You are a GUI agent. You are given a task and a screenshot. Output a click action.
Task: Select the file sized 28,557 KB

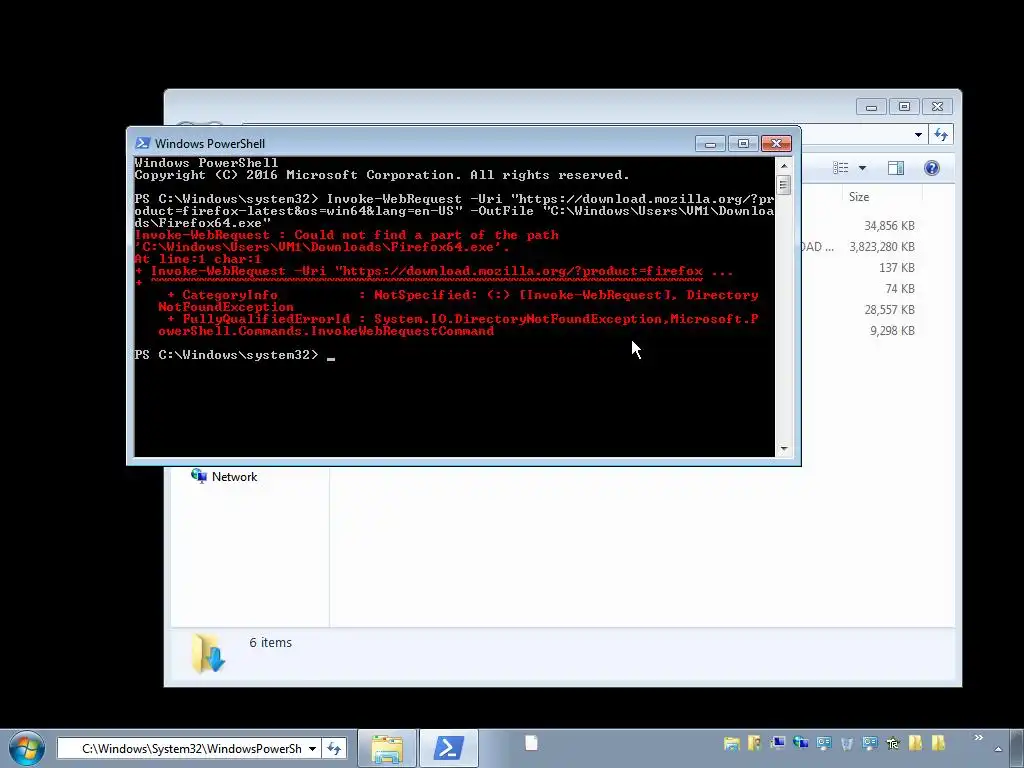coord(889,310)
